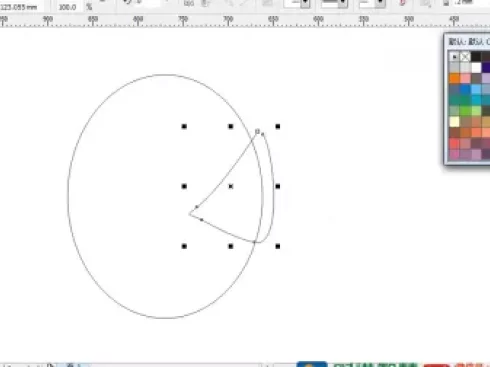This screenshot has width=490, height=367.
Task: Select the no-color X swatch in palette
Action: 465,57
